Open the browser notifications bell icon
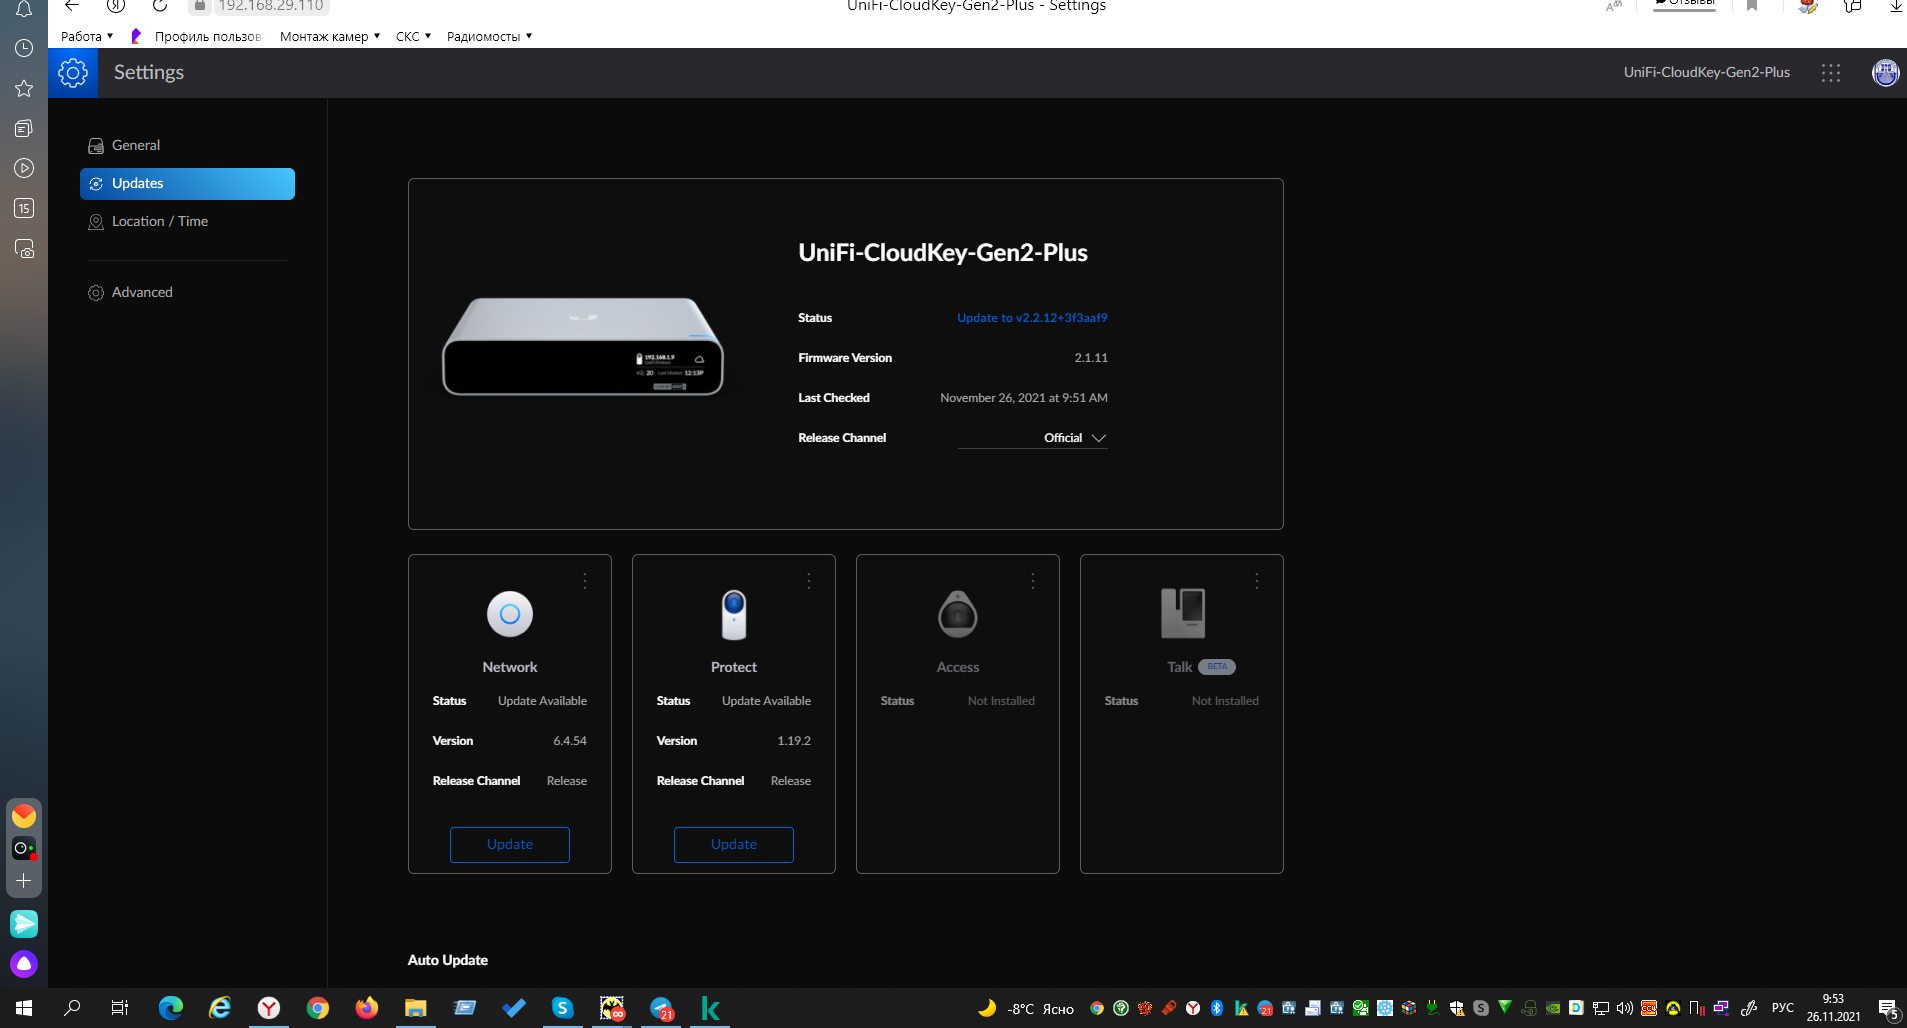Screen dimensions: 1907x1028 (x=24, y=9)
